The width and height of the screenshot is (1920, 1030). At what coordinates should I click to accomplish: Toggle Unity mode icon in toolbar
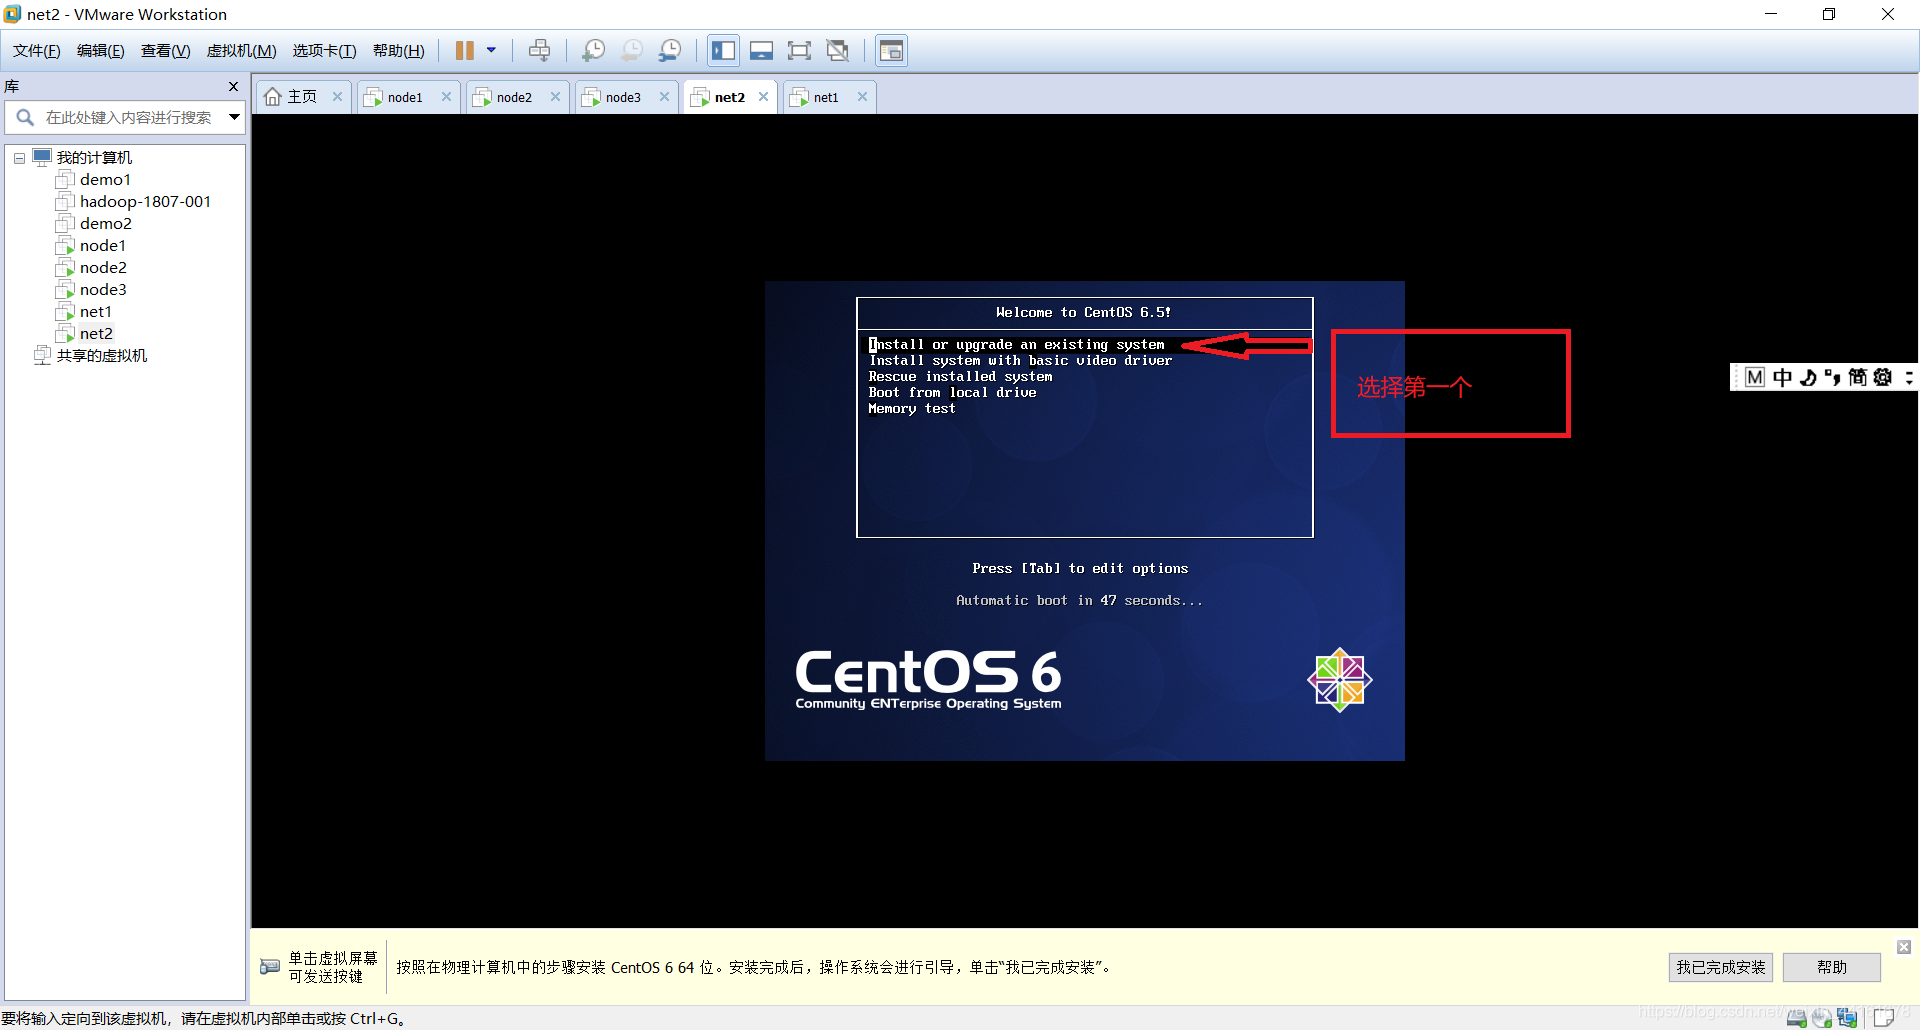(x=838, y=50)
